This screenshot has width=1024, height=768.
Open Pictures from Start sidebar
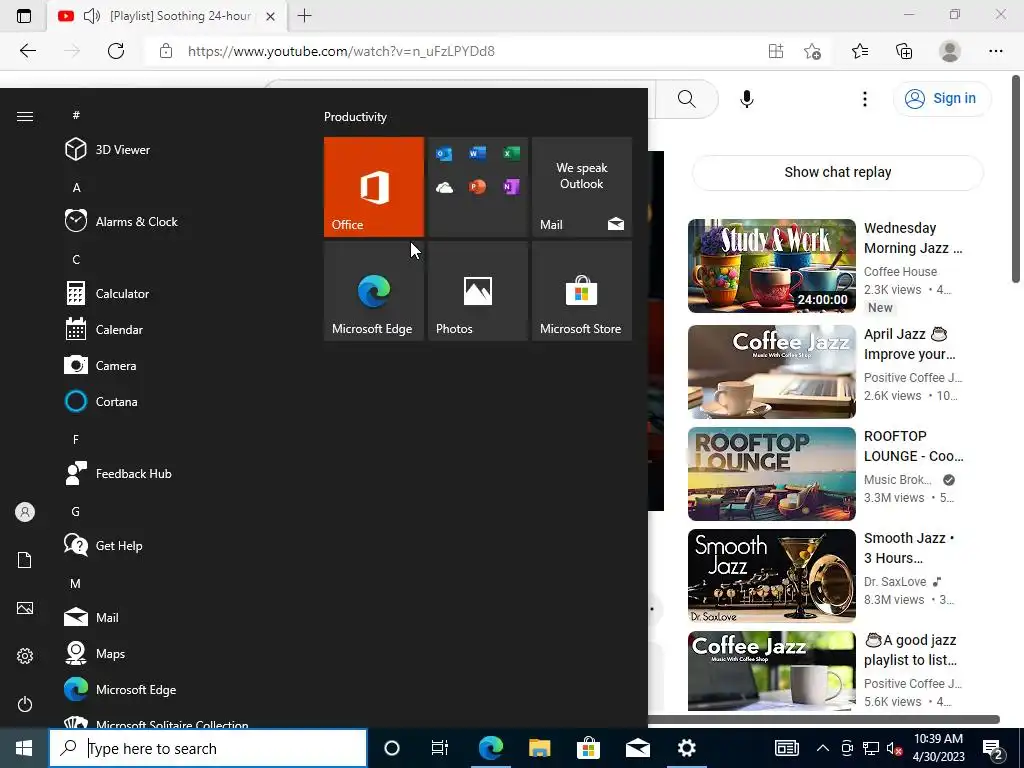pyautogui.click(x=25, y=608)
